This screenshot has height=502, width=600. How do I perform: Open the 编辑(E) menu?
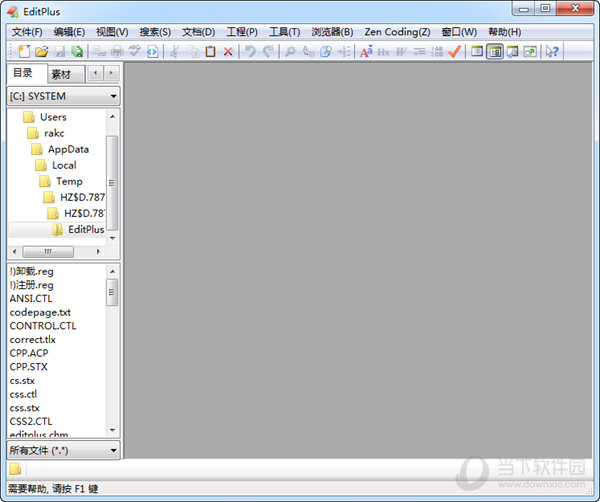(x=69, y=32)
